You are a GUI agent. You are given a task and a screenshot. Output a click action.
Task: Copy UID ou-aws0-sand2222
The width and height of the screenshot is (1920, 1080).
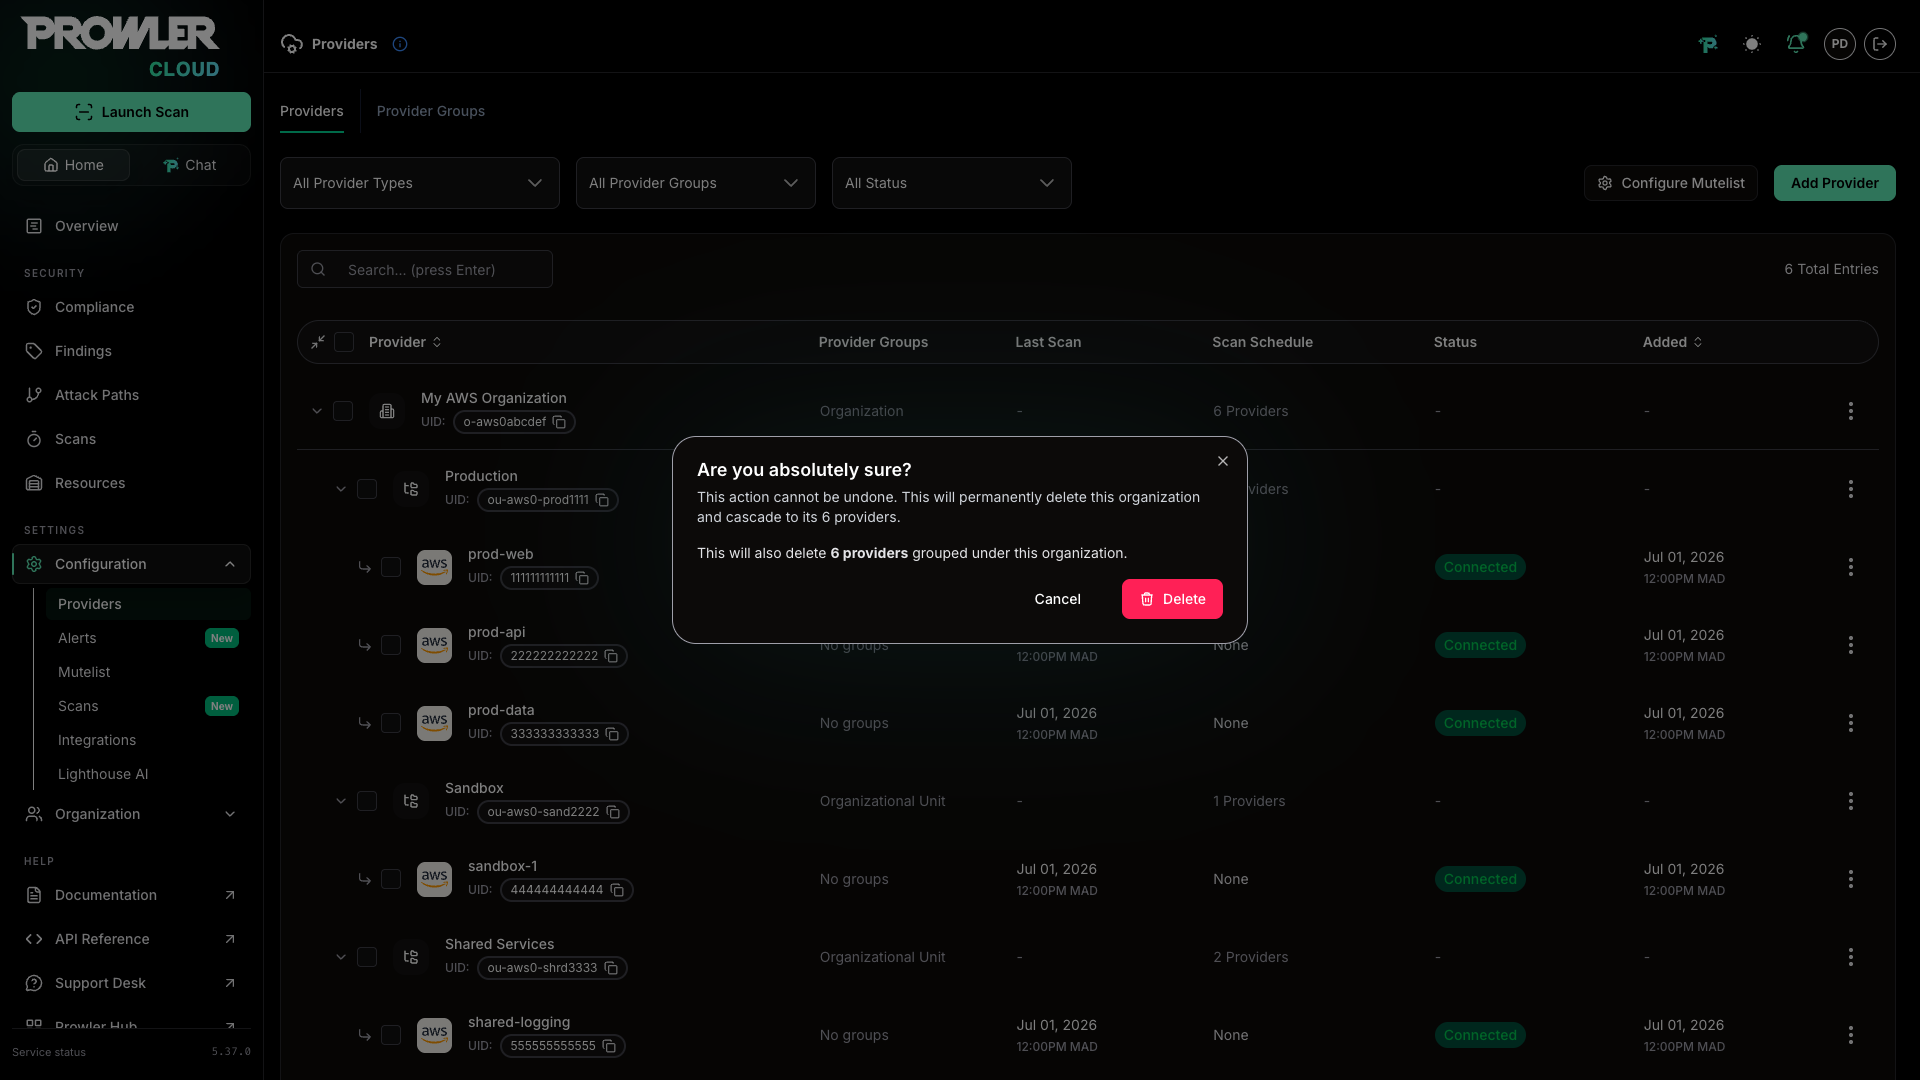(614, 812)
